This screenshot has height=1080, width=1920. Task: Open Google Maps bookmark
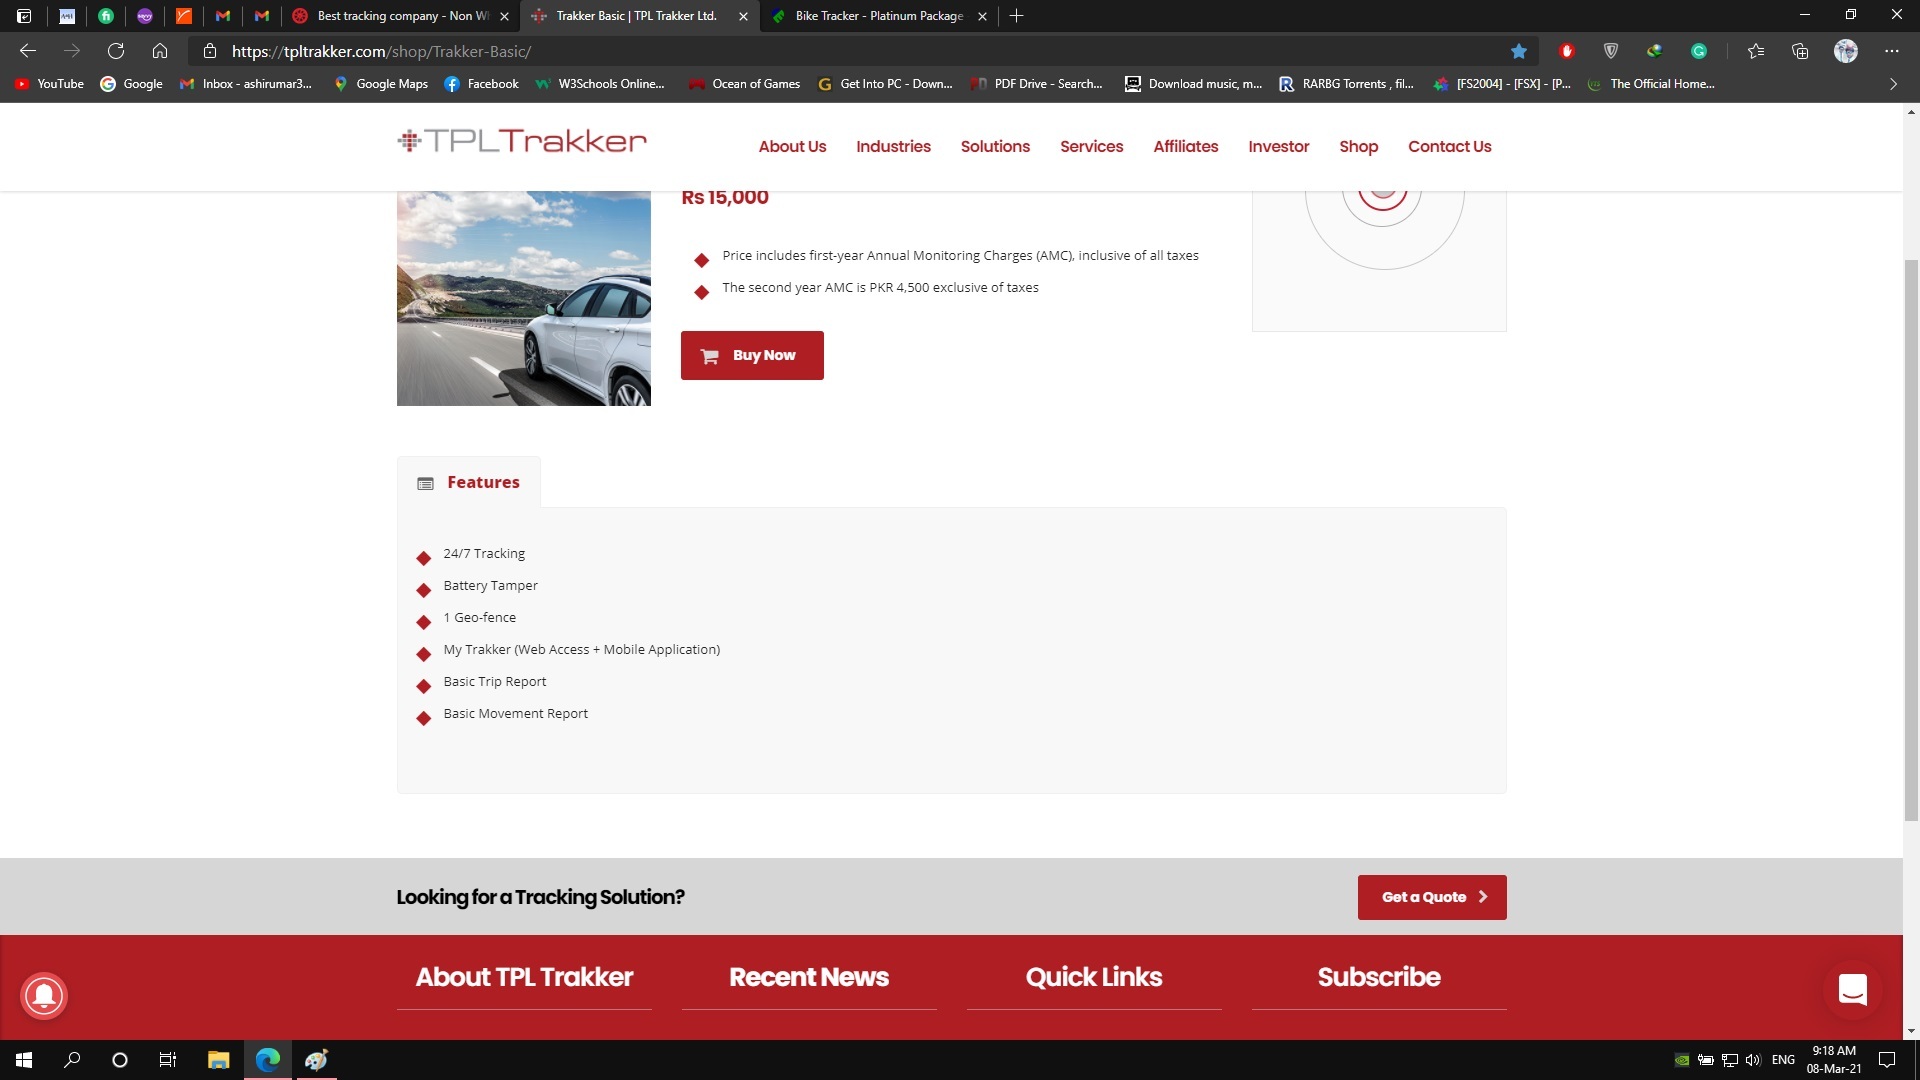381,84
